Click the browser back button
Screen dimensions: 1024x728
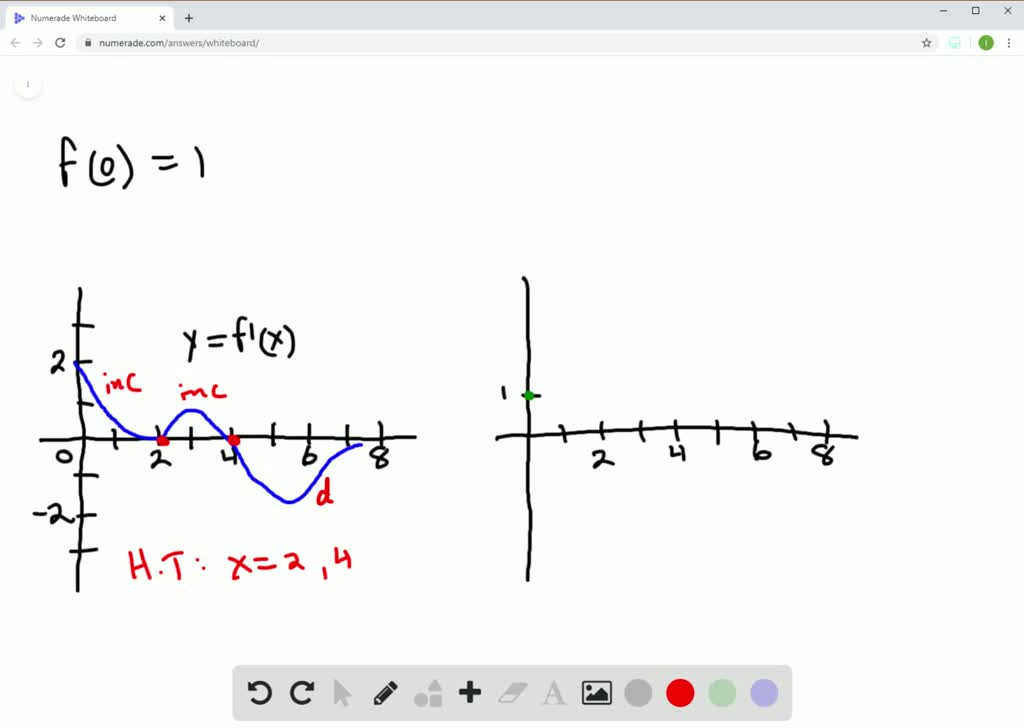[14, 43]
